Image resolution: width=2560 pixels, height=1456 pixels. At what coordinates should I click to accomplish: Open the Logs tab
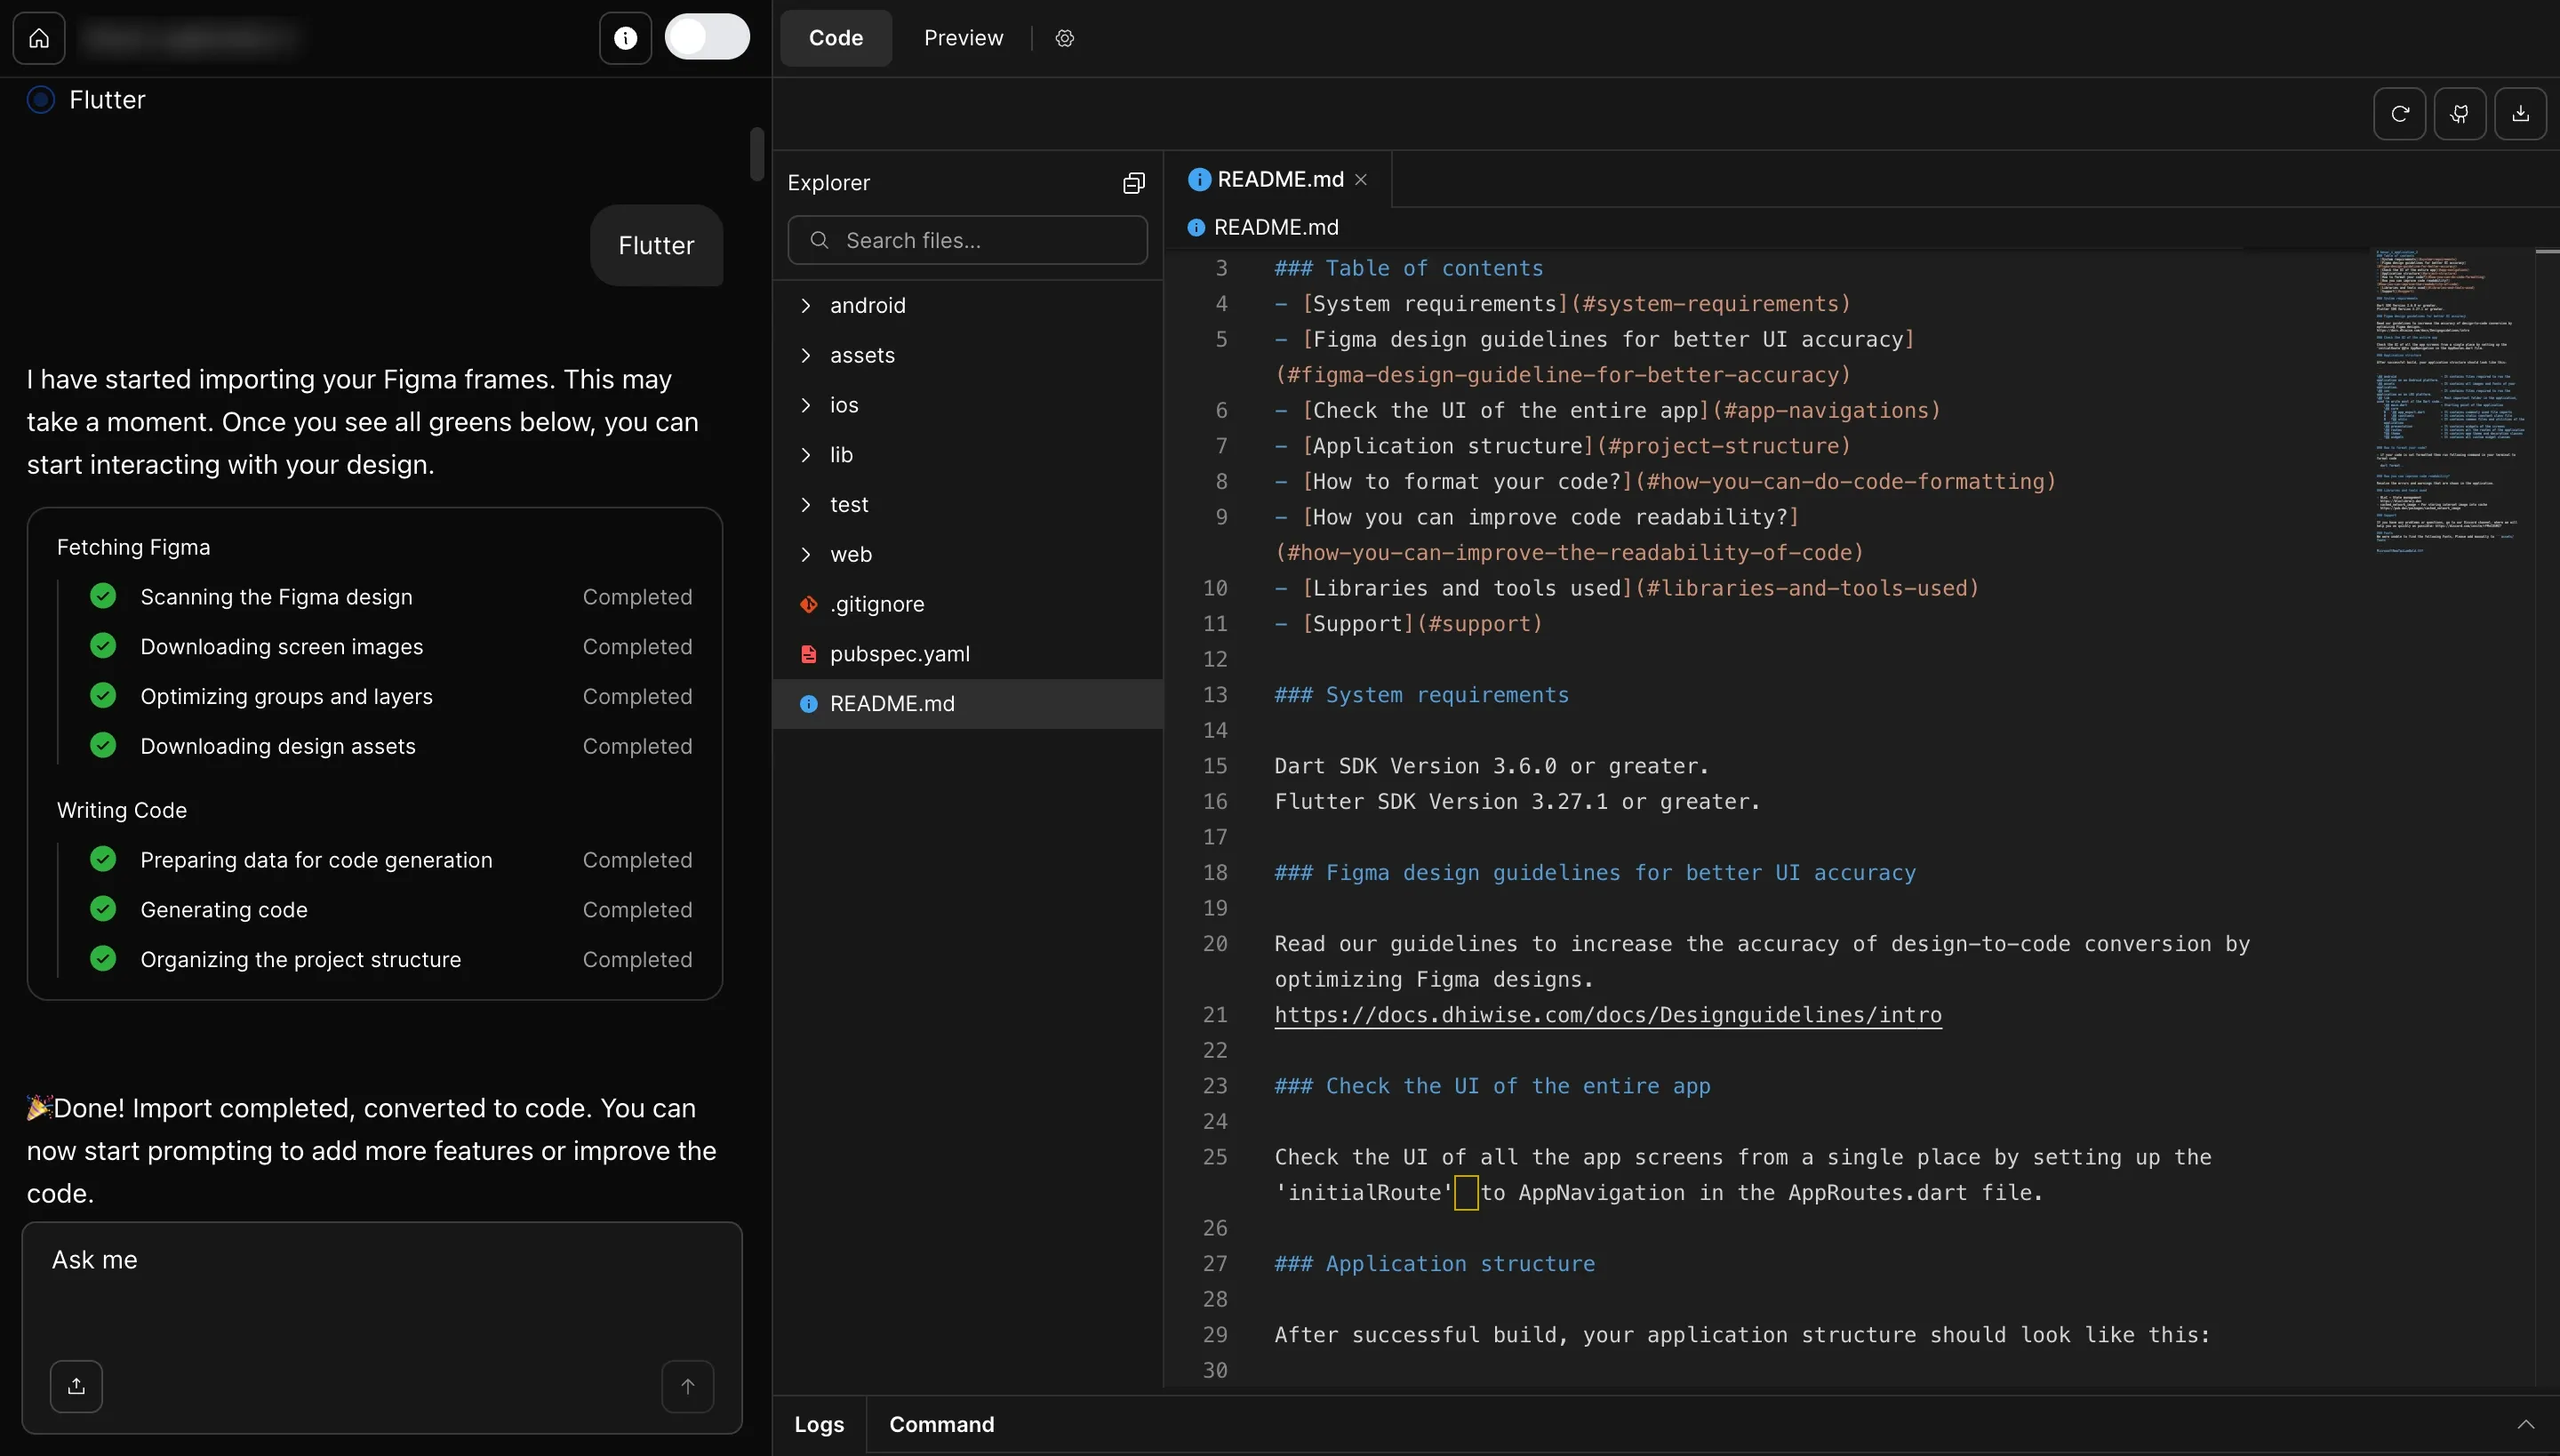click(x=819, y=1425)
